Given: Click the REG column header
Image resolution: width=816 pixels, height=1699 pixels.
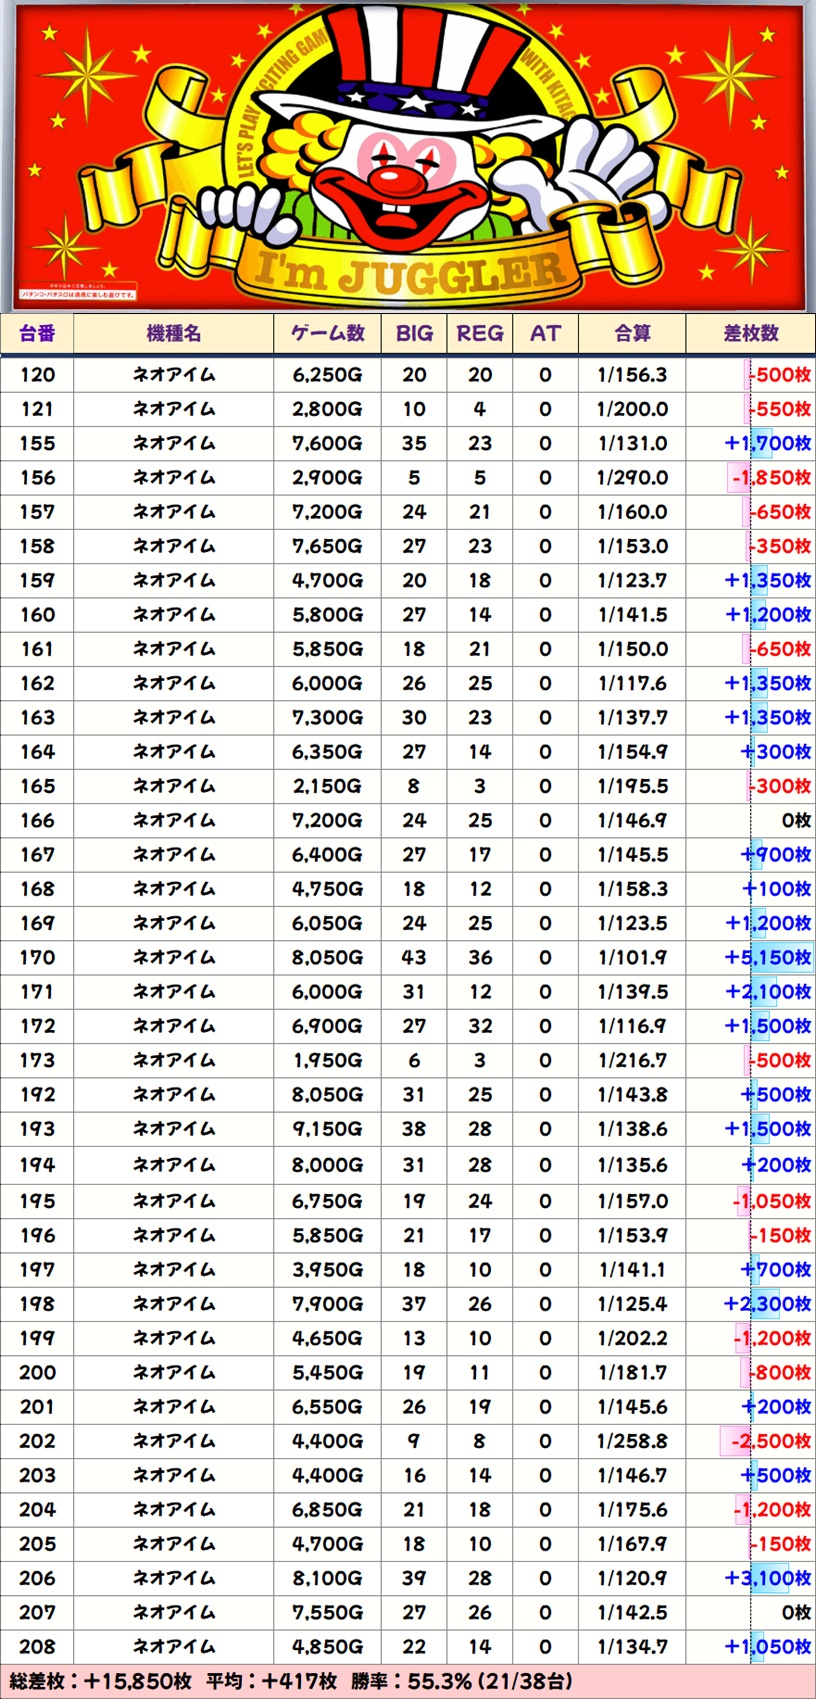Looking at the screenshot, I should coord(480,334).
